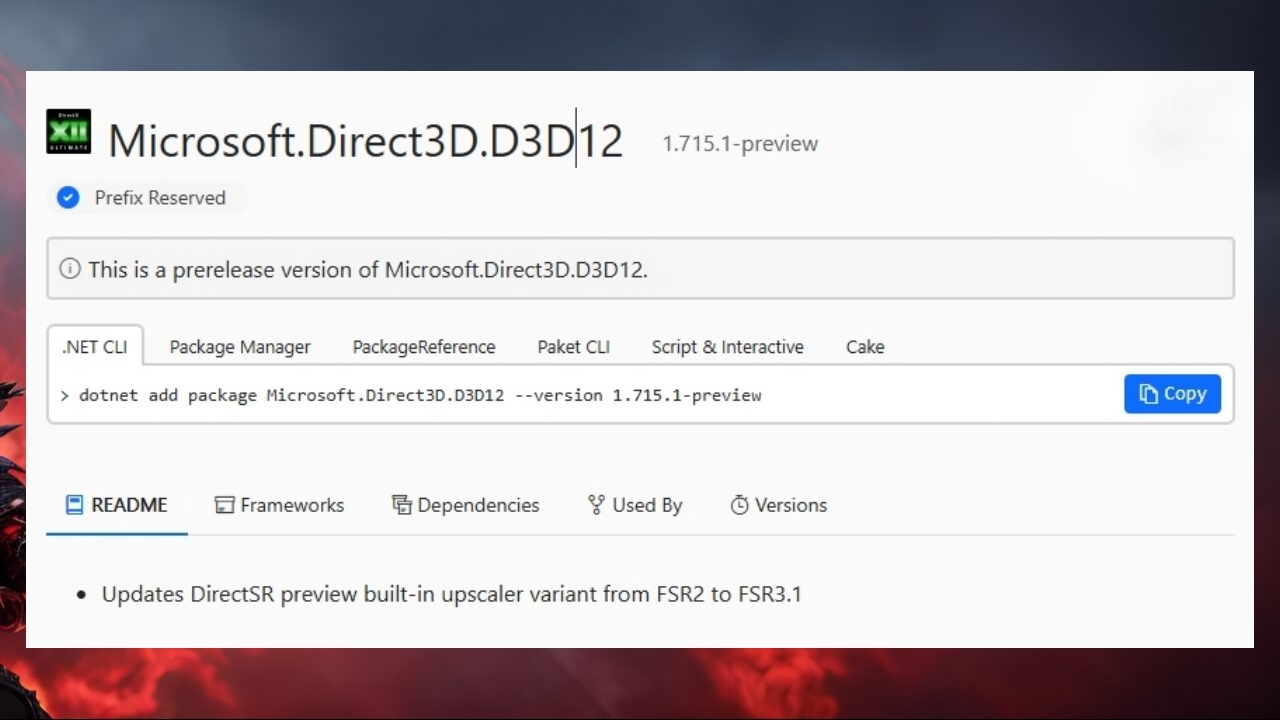This screenshot has width=1280, height=720.
Task: Copy the dotnet install command
Action: 1172,394
